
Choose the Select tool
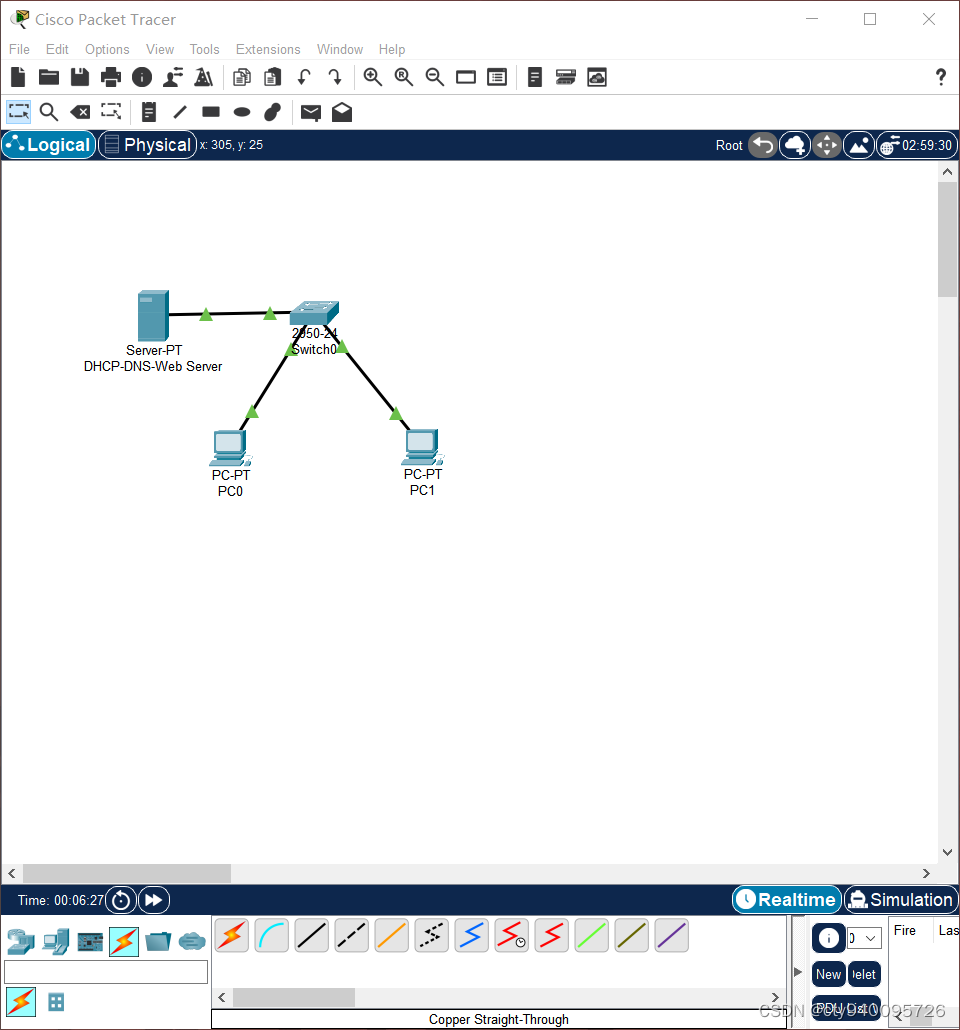click(x=18, y=112)
